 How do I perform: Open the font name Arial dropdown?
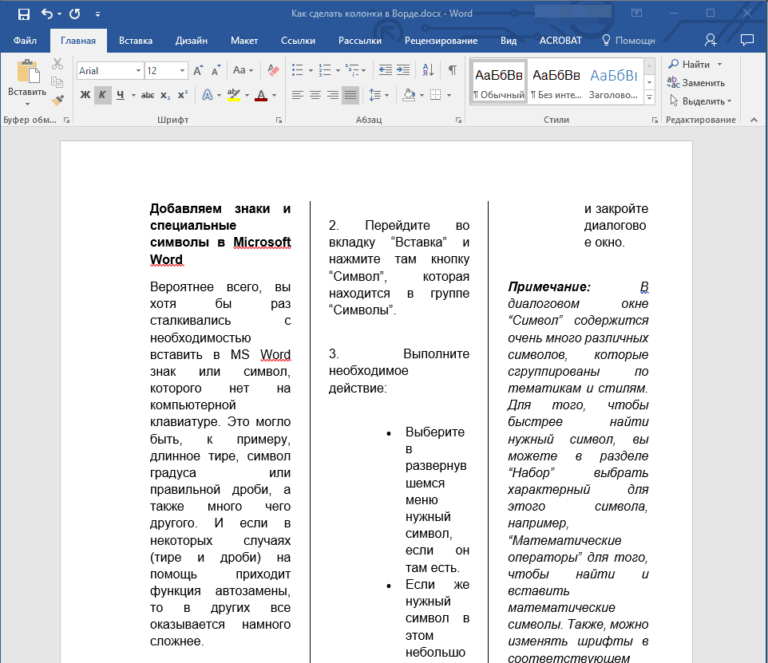(x=137, y=71)
